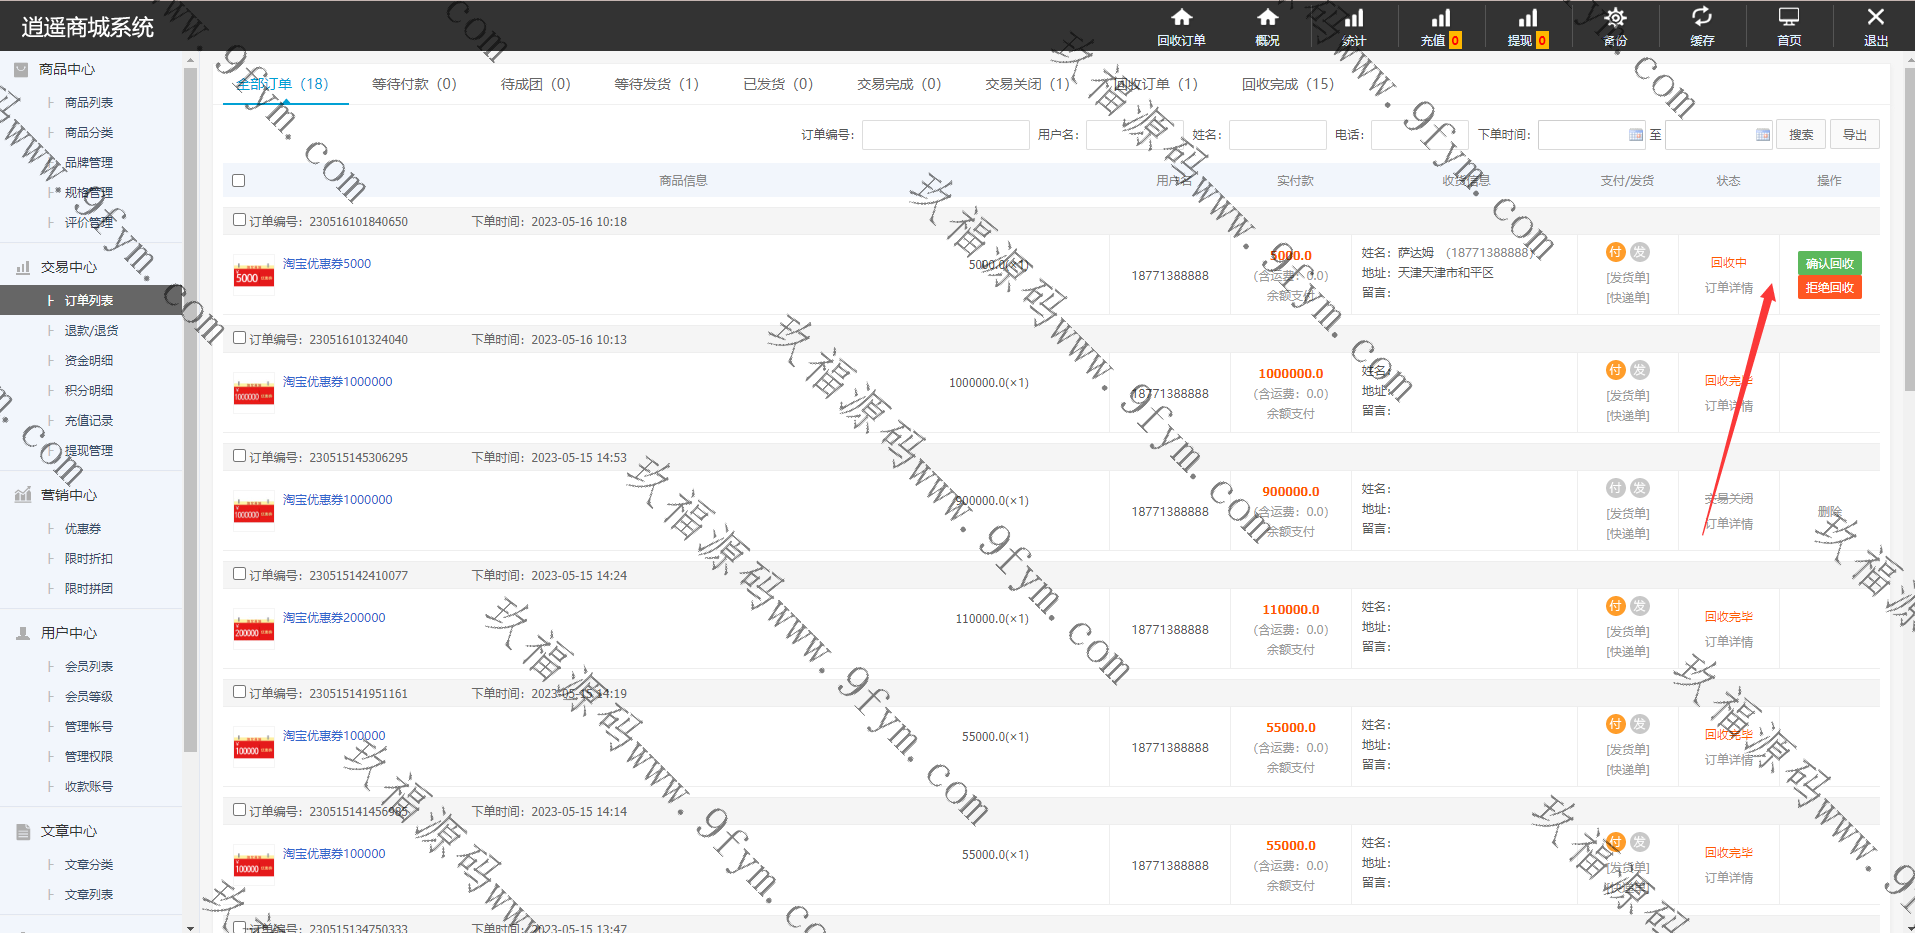Collapse the 商品中心 sidebar section

tap(66, 69)
